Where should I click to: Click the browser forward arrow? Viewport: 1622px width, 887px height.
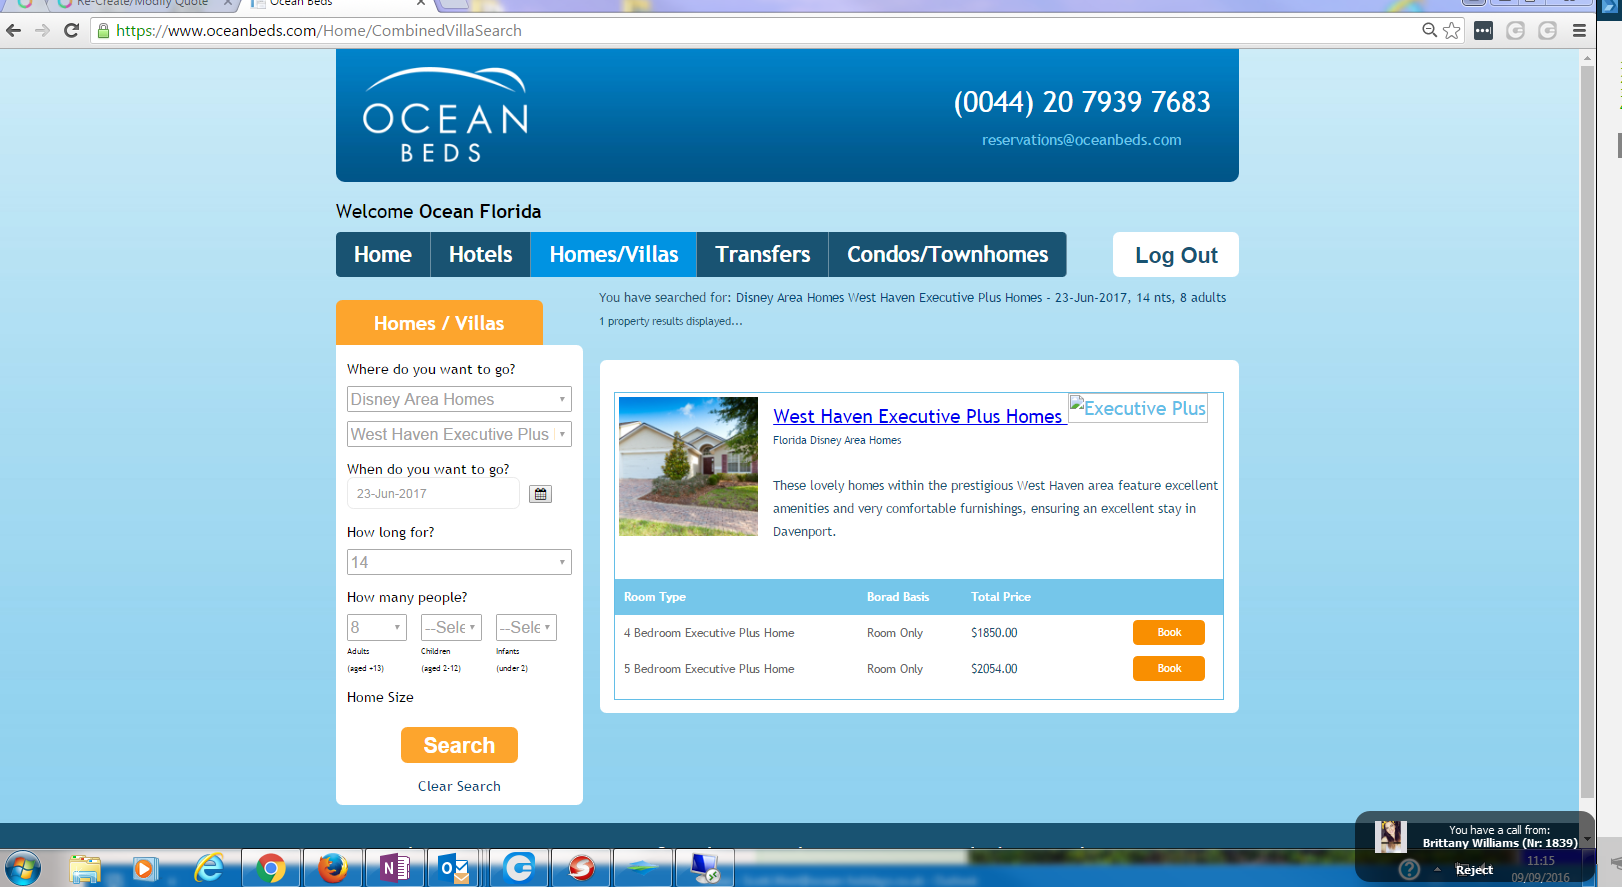42,30
